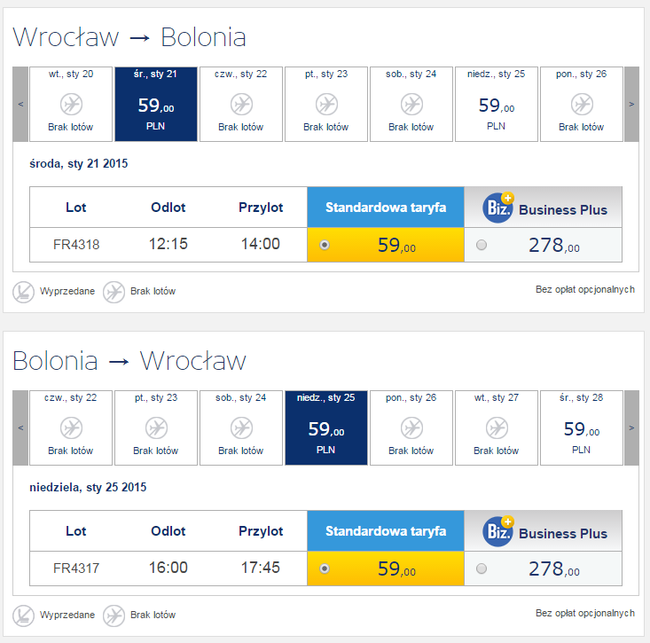This screenshot has width=650, height=643.
Task: Click Bez opłat opcjonalnych under outbound flight
Action: click(584, 289)
